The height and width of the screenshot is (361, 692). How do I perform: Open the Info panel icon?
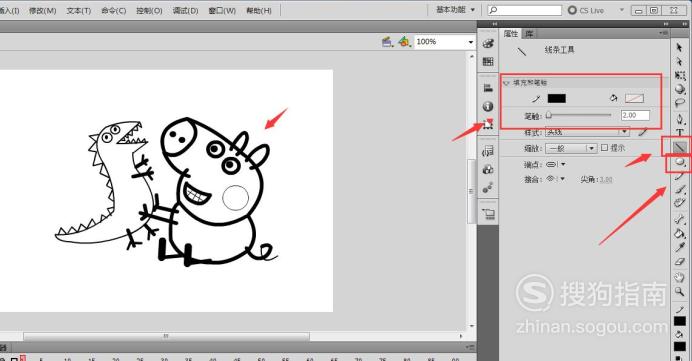[x=488, y=106]
